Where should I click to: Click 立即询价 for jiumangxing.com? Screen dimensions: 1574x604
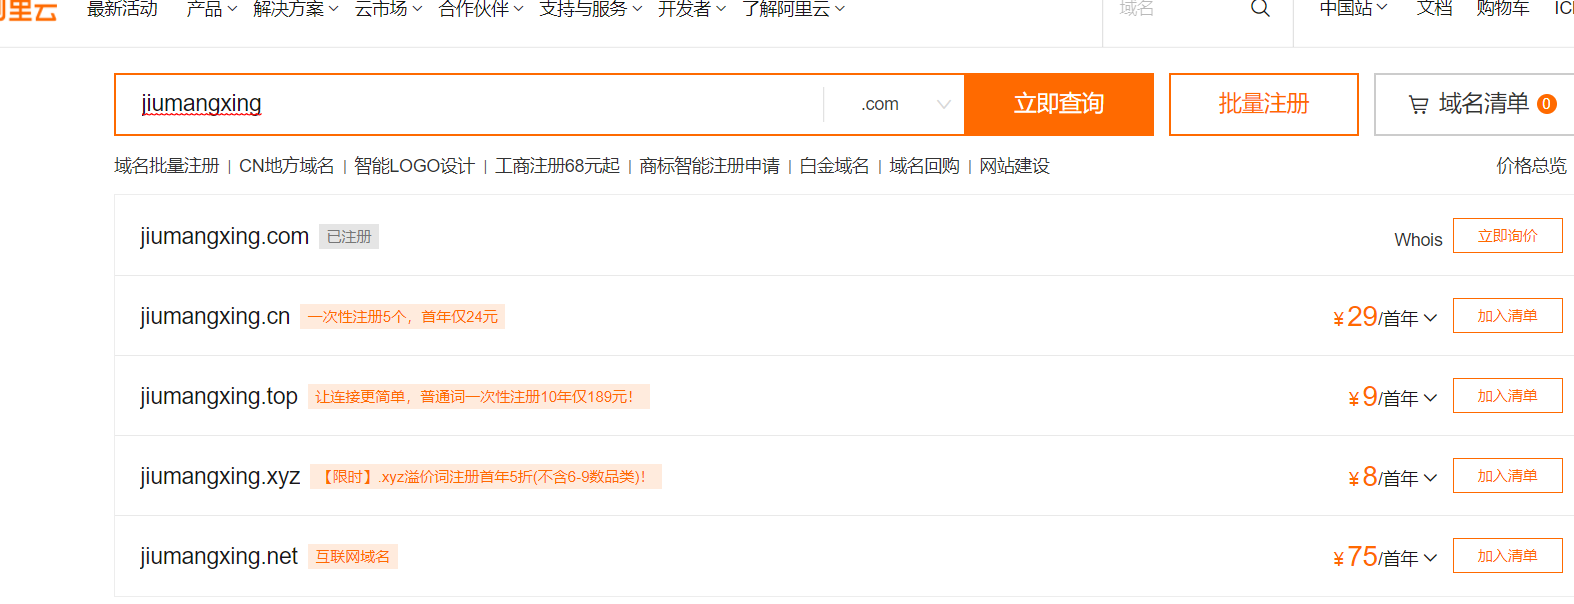1508,236
